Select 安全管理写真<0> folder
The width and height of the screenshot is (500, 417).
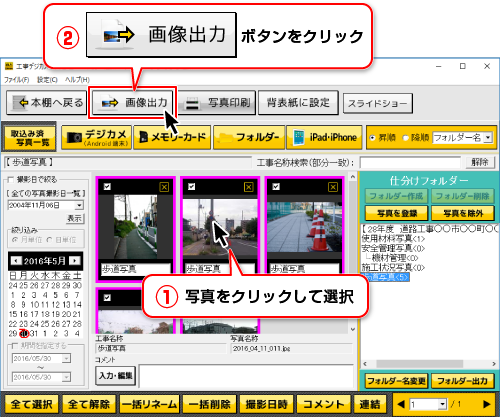(x=393, y=248)
